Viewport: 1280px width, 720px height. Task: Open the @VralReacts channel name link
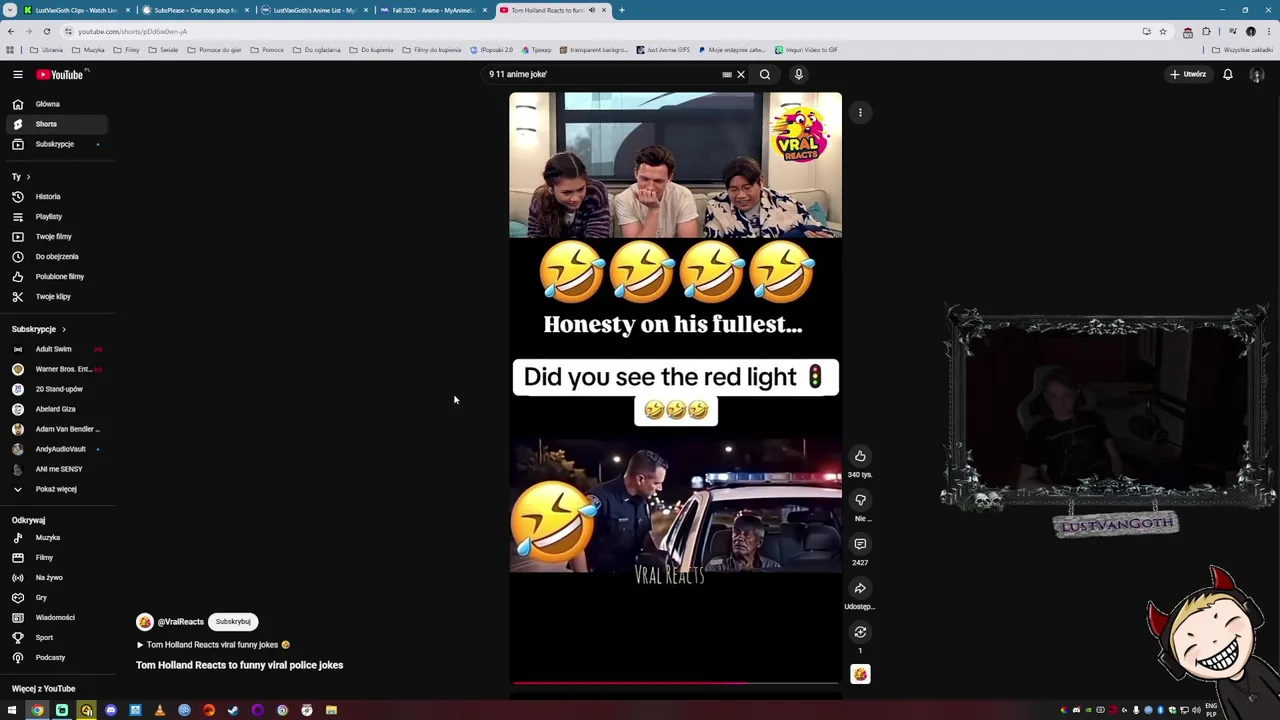(180, 622)
